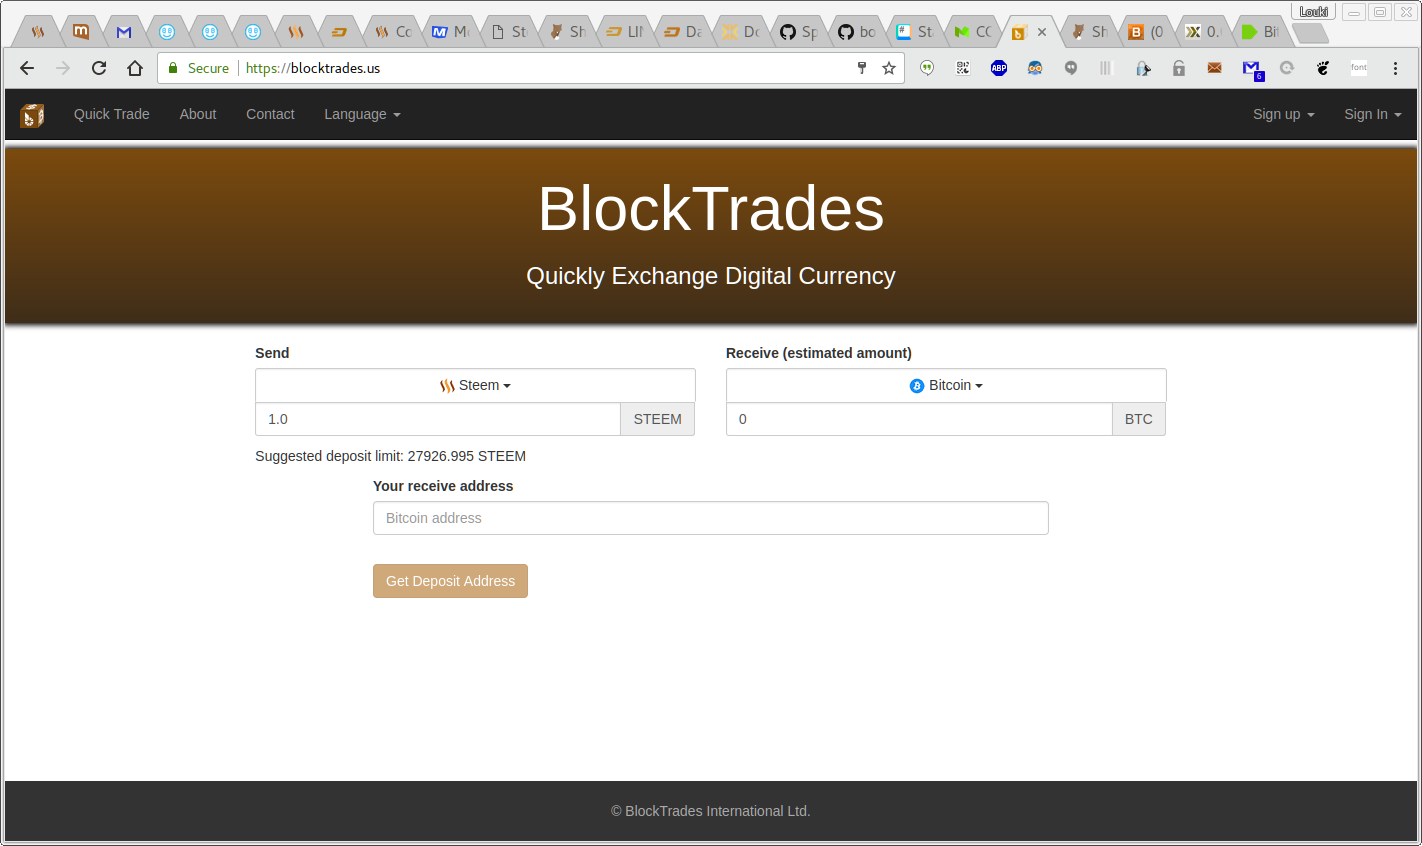
Task: Expand the Sign up dropdown
Action: 1283,114
